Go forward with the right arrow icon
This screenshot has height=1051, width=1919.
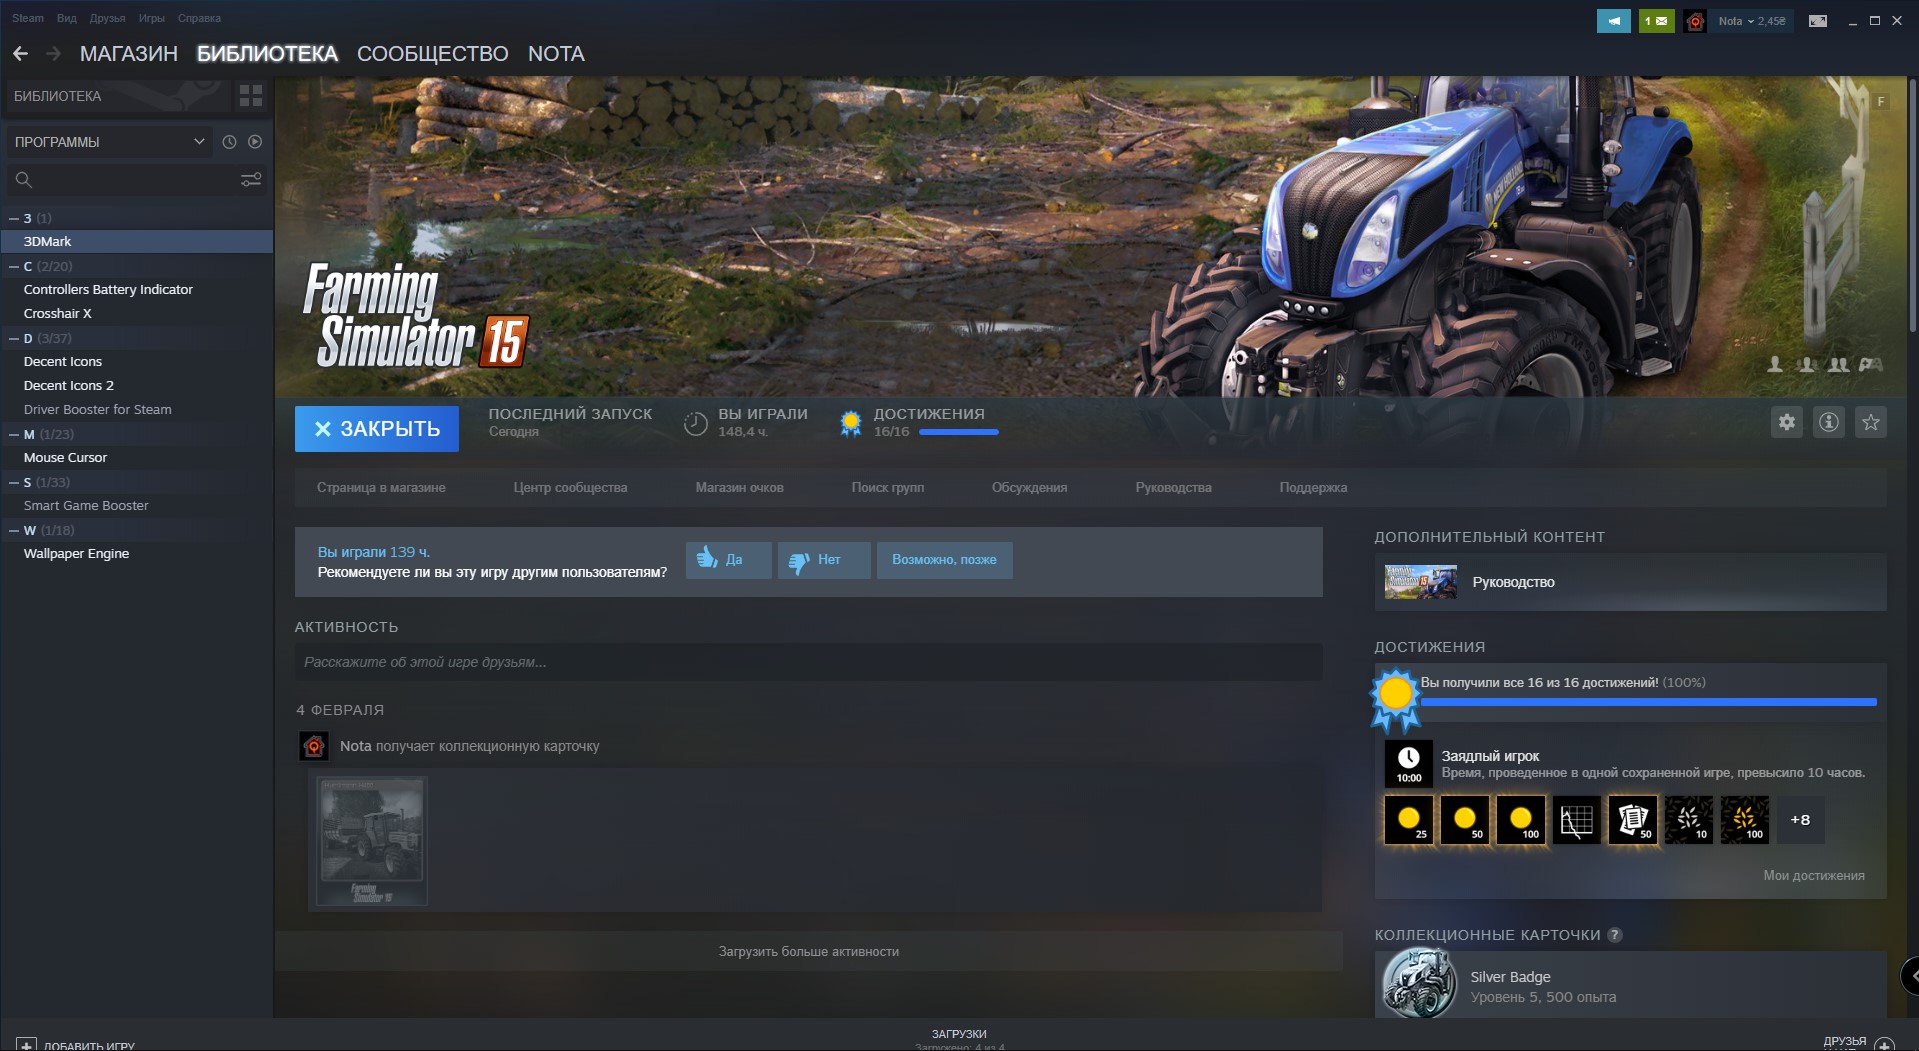(x=53, y=54)
